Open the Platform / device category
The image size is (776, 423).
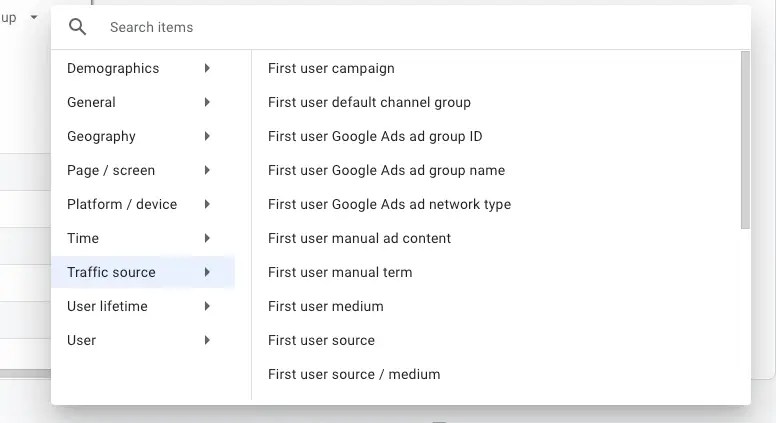click(x=122, y=204)
